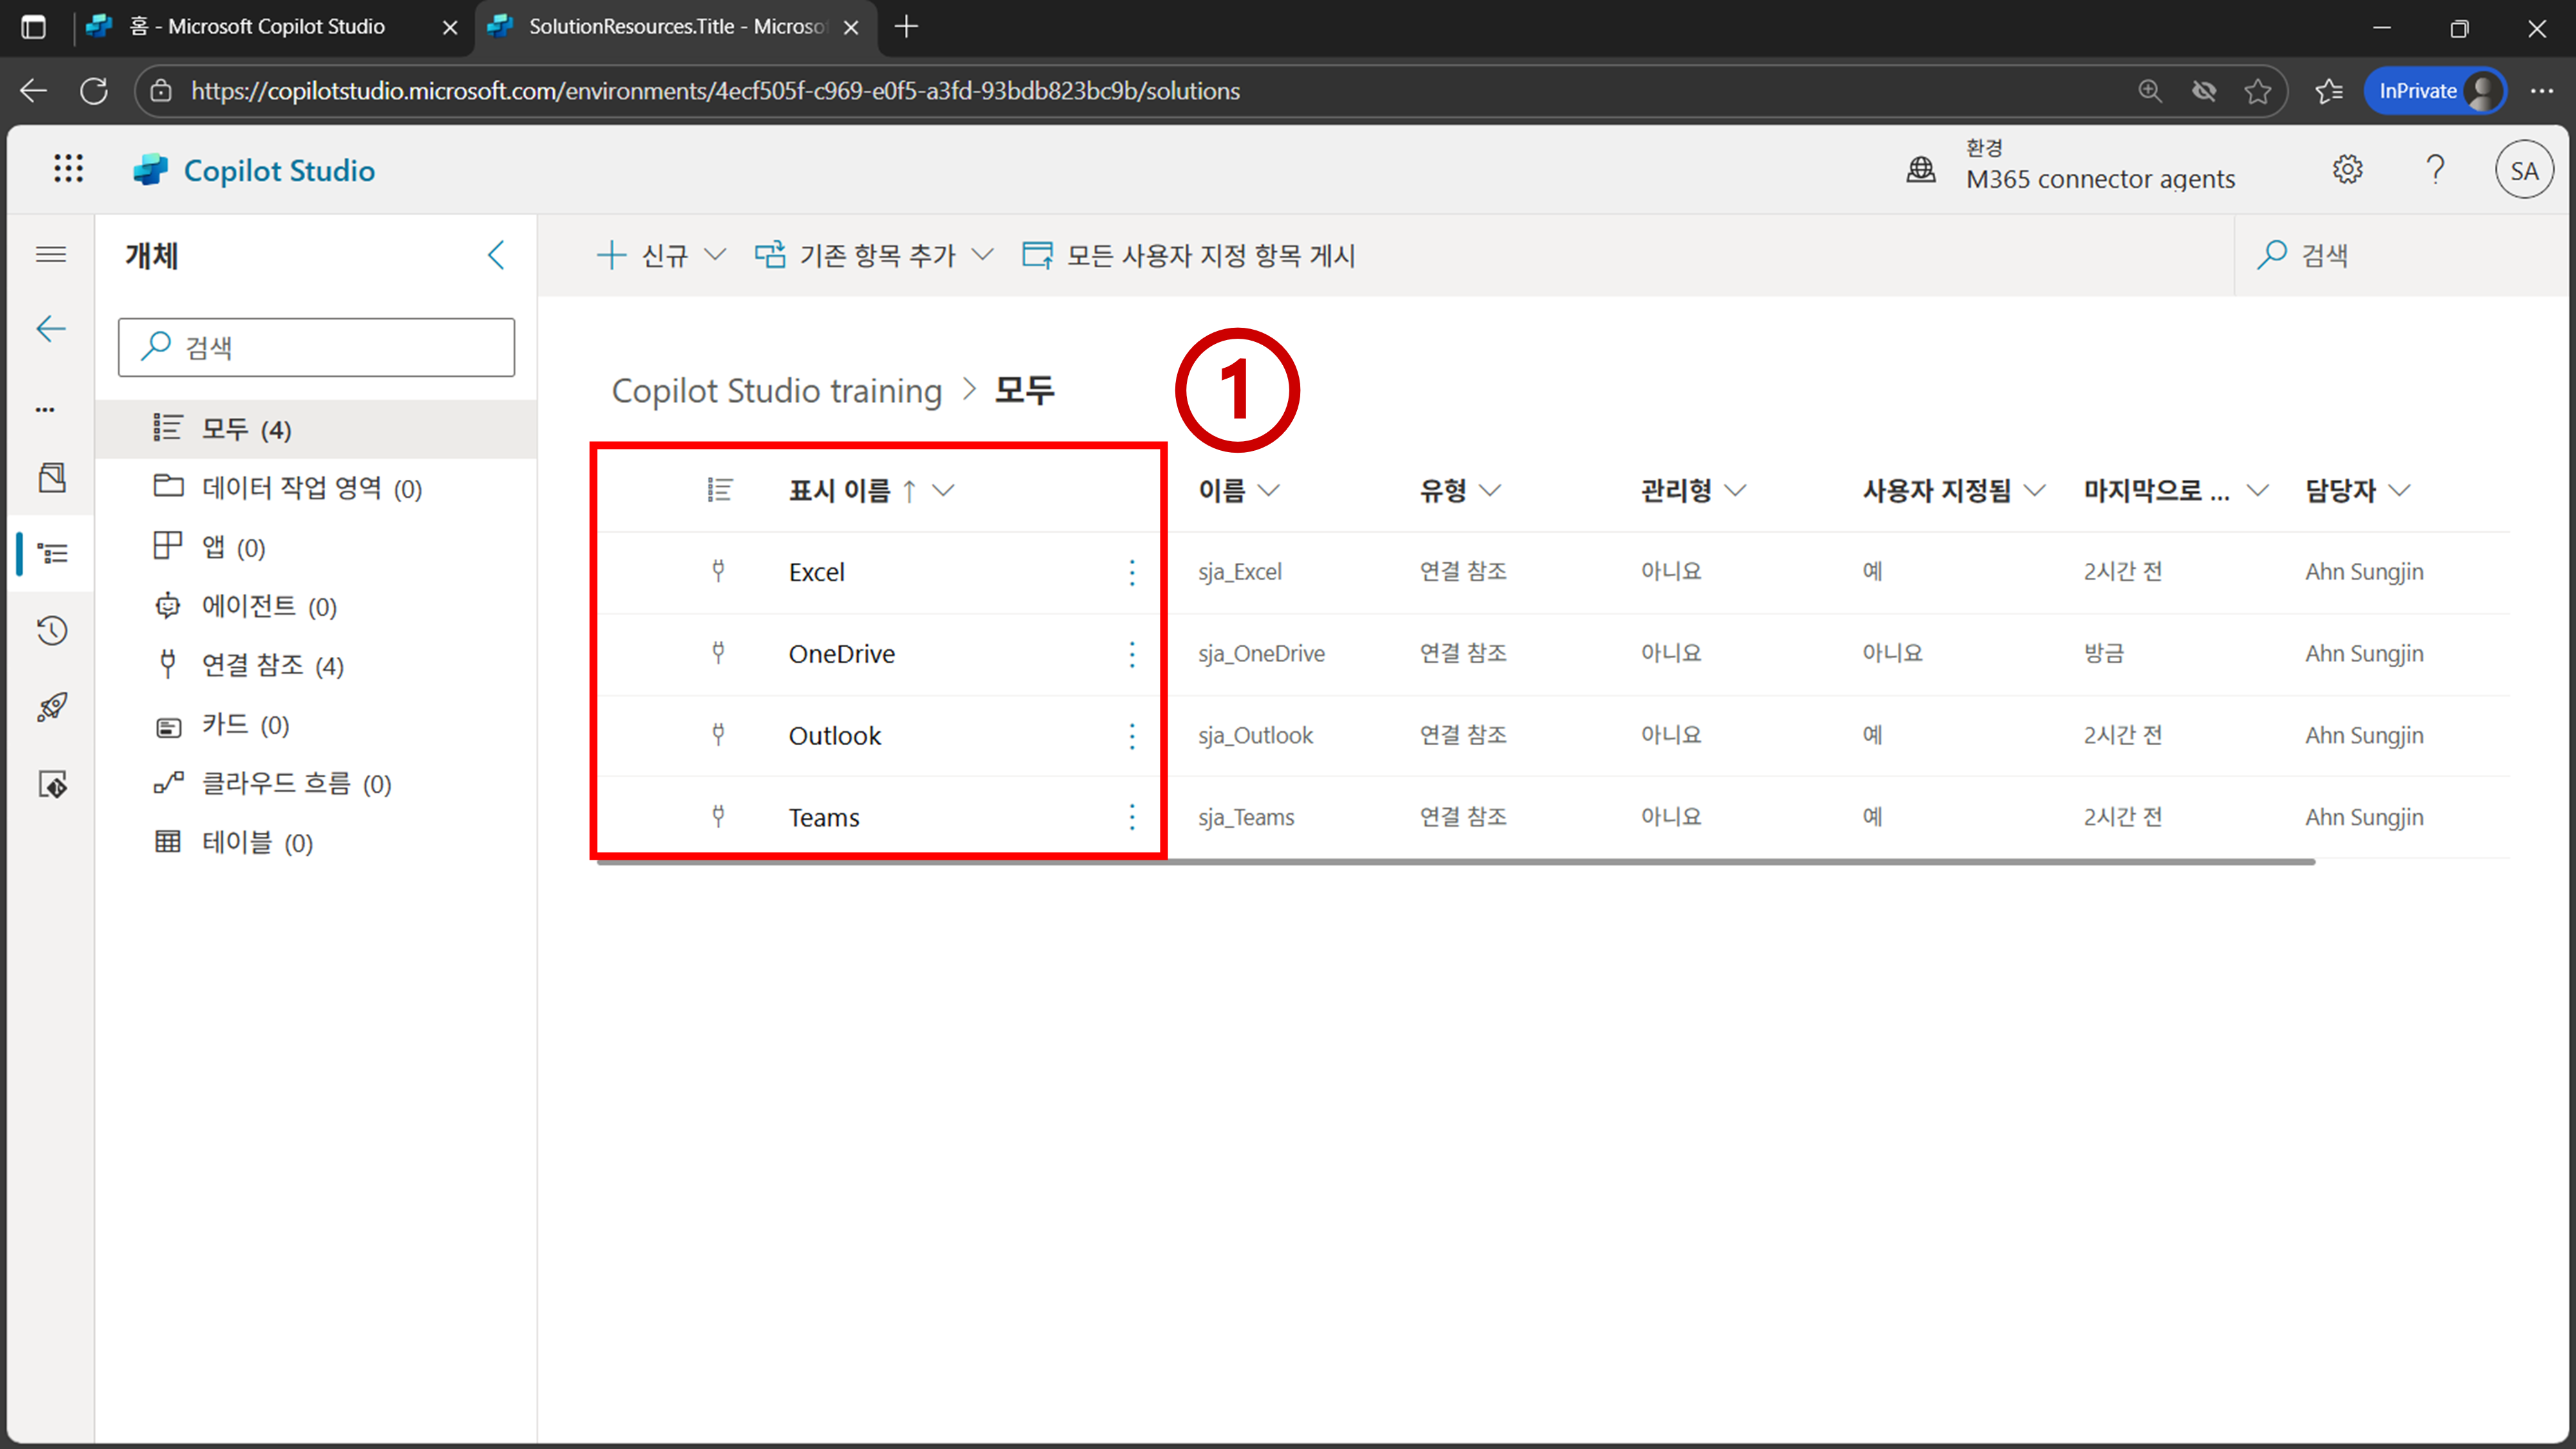Click the settings gear in header
Image resolution: width=2576 pixels, height=1449 pixels.
coord(2347,169)
